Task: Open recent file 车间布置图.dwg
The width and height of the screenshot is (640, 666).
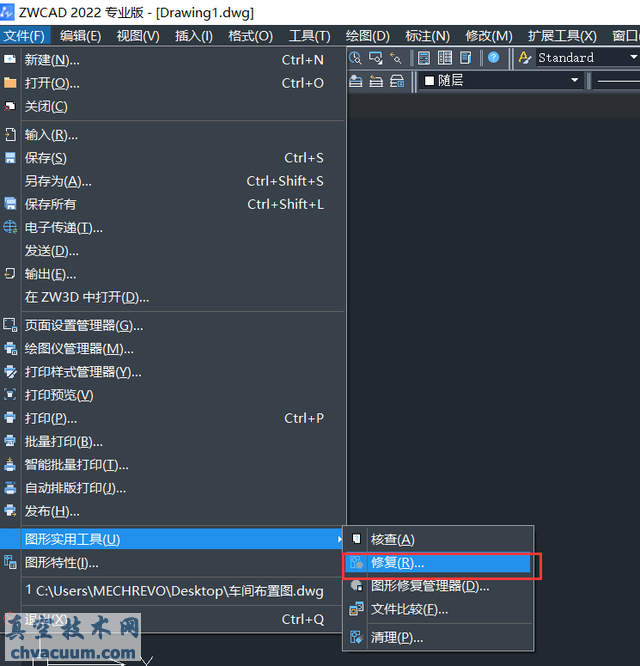Action: [x=172, y=591]
